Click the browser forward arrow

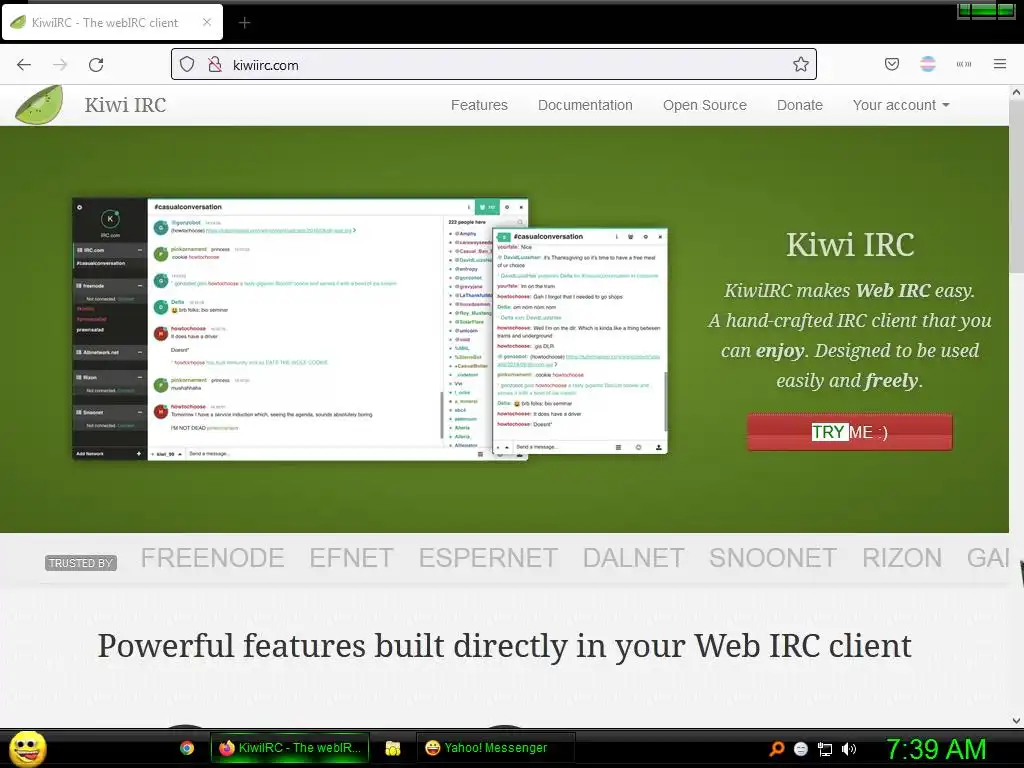pyautogui.click(x=60, y=65)
